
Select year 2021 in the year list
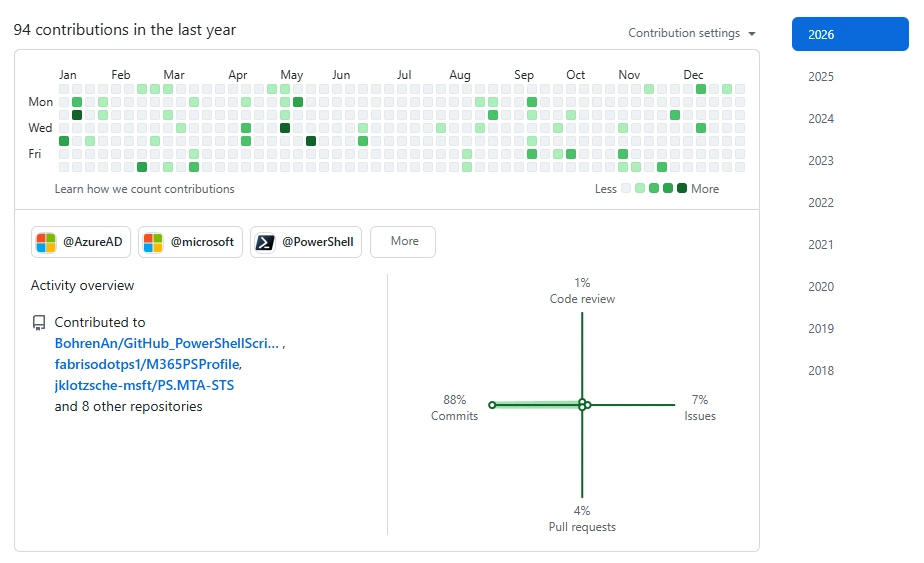pyautogui.click(x=821, y=245)
